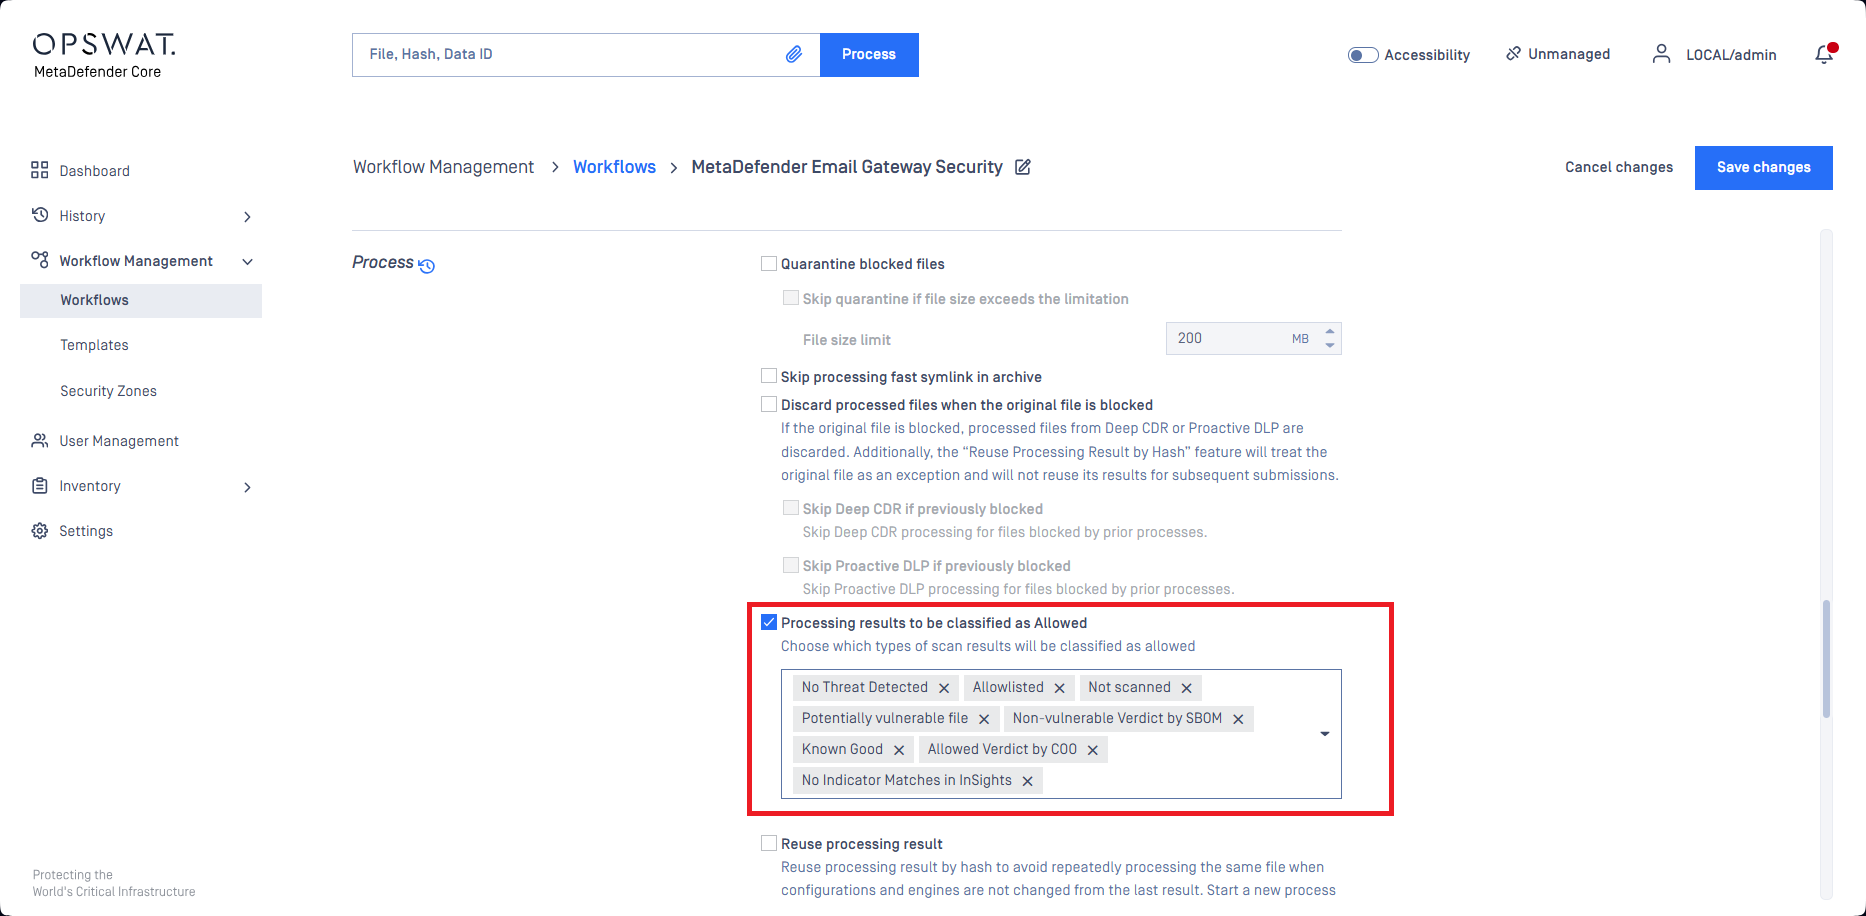The width and height of the screenshot is (1866, 916).
Task: Check Skip Deep CDR if previously blocked
Action: click(x=791, y=508)
